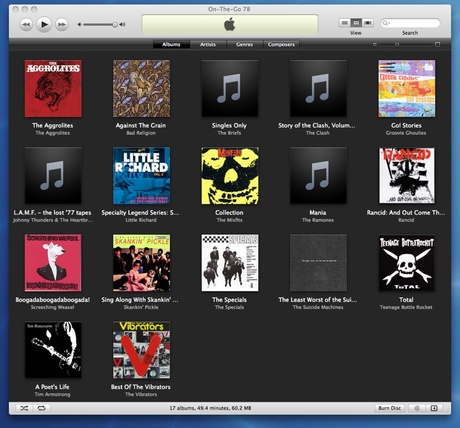Click the Genius icon in bottom bar
Viewport: 460px width, 428px height.
416,408
